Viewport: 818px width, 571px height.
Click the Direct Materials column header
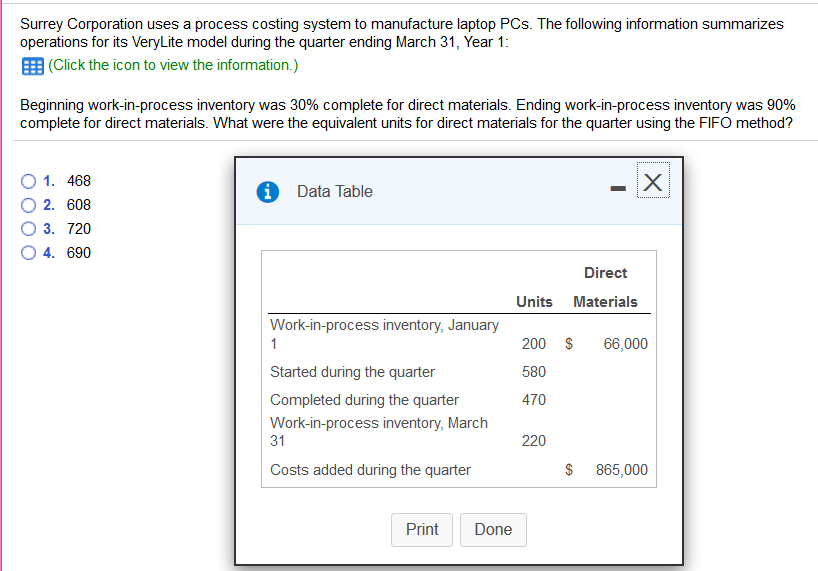click(x=605, y=287)
